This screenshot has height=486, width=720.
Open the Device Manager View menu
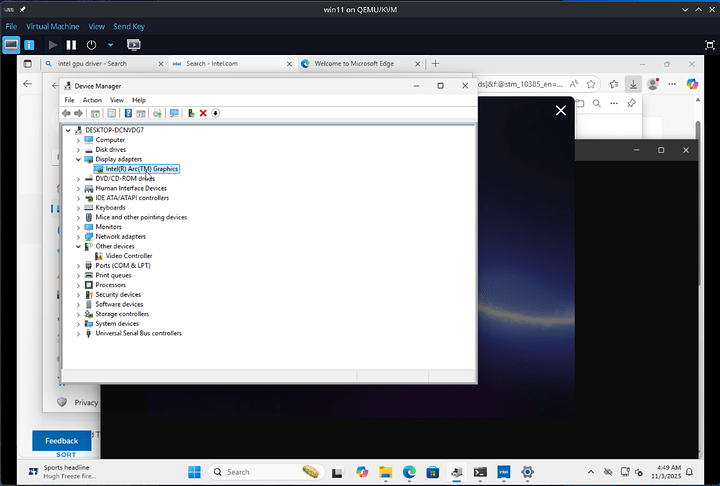click(x=117, y=100)
